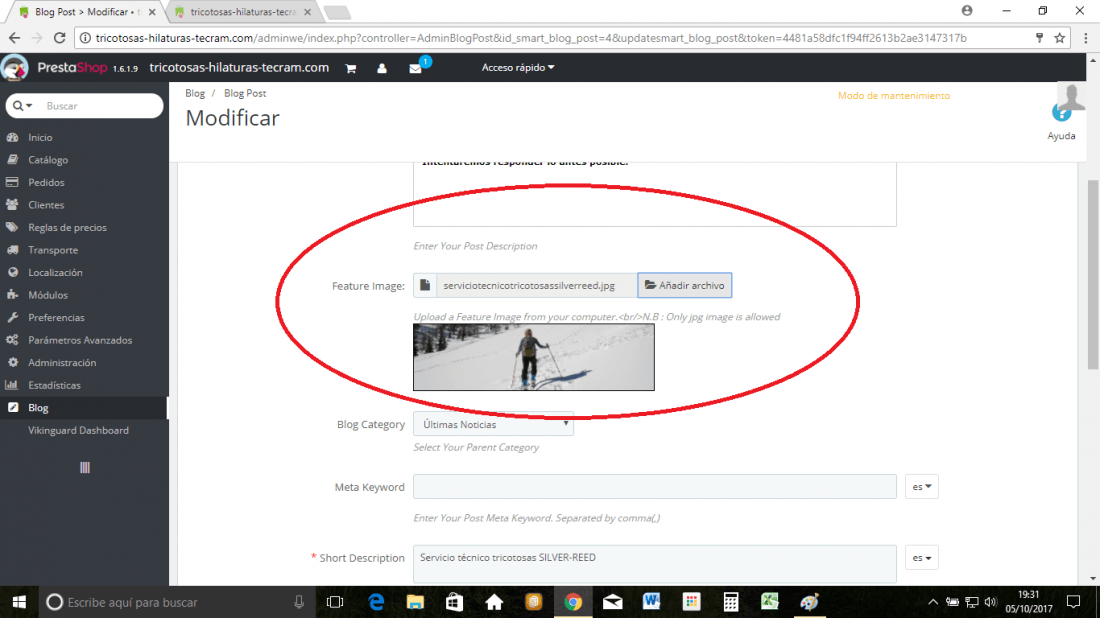Viewport: 1100px width, 618px height.
Task: Click the feature image file name field
Action: coord(537,286)
